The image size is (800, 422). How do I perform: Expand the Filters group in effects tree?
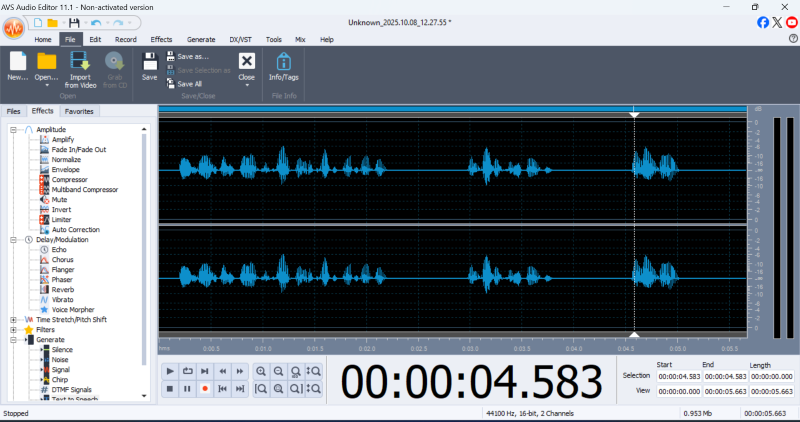click(x=13, y=329)
